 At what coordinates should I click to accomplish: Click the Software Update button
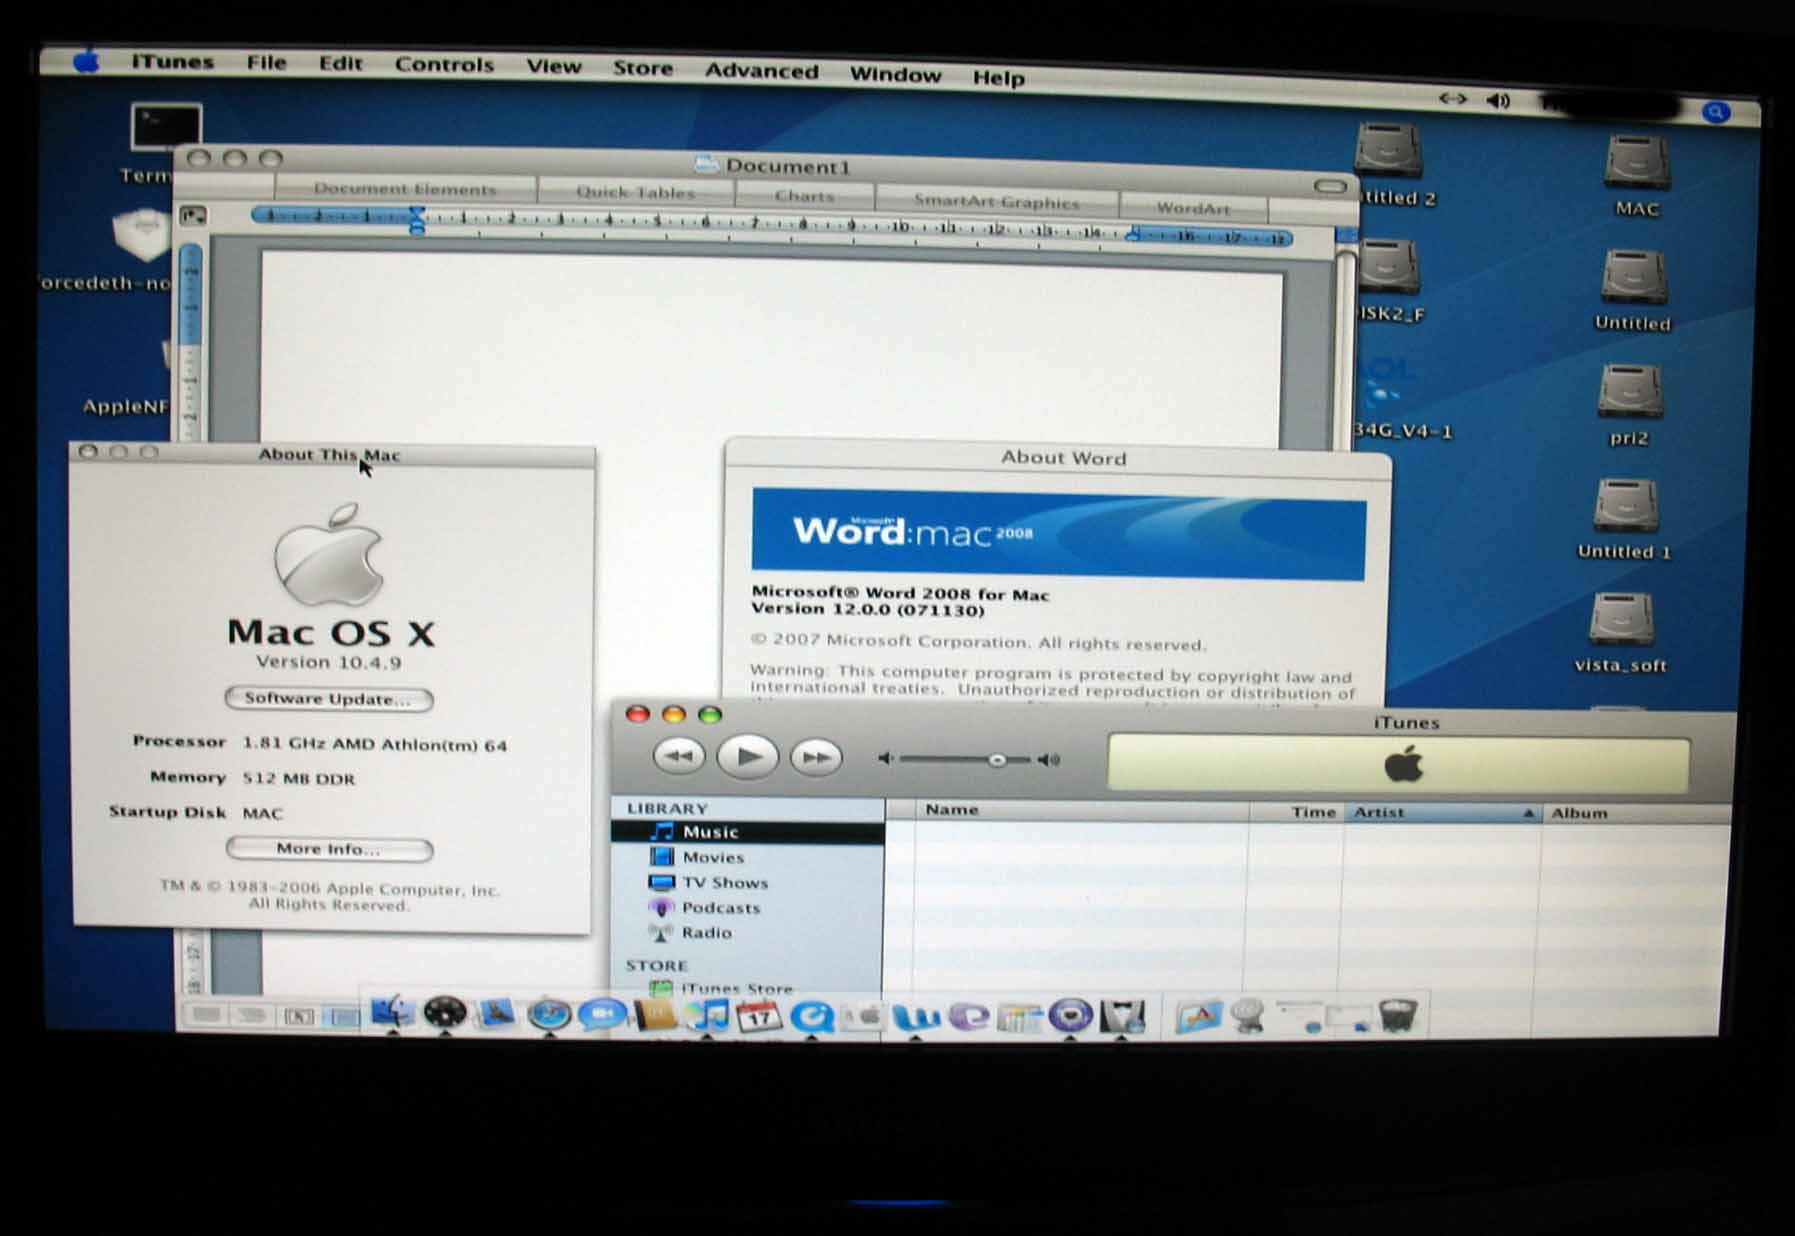click(328, 699)
